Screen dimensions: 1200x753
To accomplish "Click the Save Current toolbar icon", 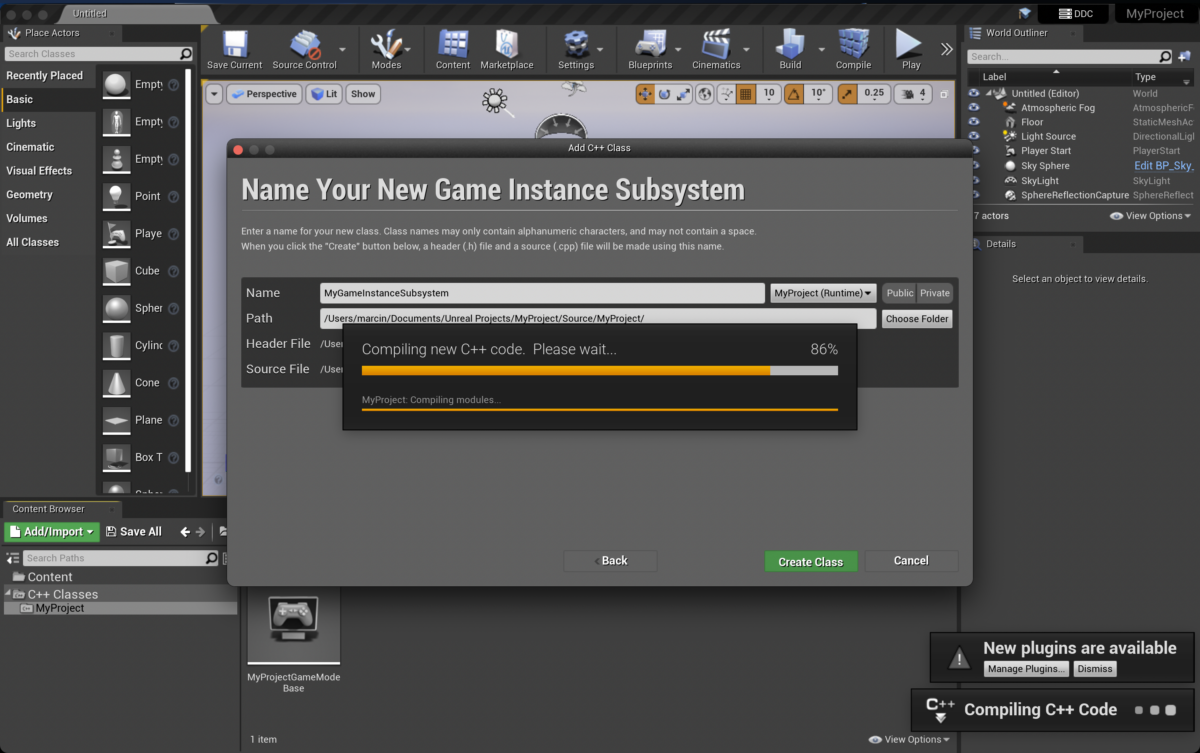I will click(234, 50).
